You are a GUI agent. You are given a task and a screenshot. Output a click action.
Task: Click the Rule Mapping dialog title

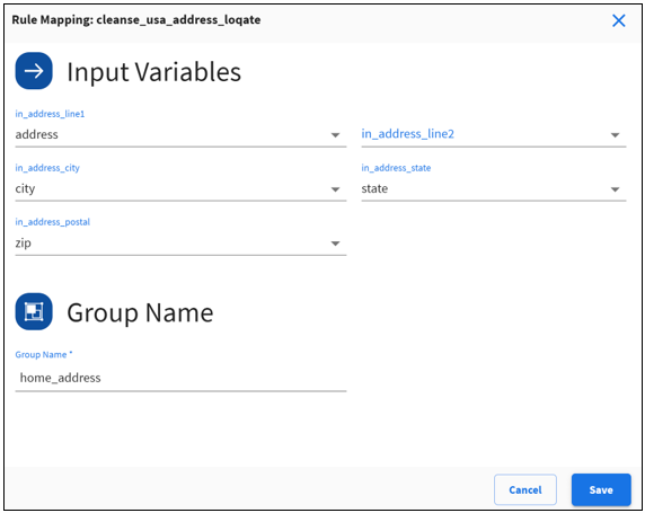136,20
